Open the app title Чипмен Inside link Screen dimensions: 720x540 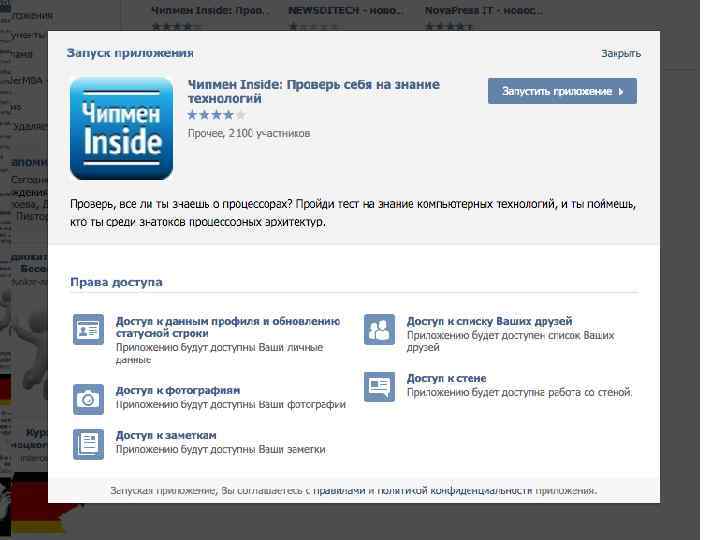(x=314, y=91)
